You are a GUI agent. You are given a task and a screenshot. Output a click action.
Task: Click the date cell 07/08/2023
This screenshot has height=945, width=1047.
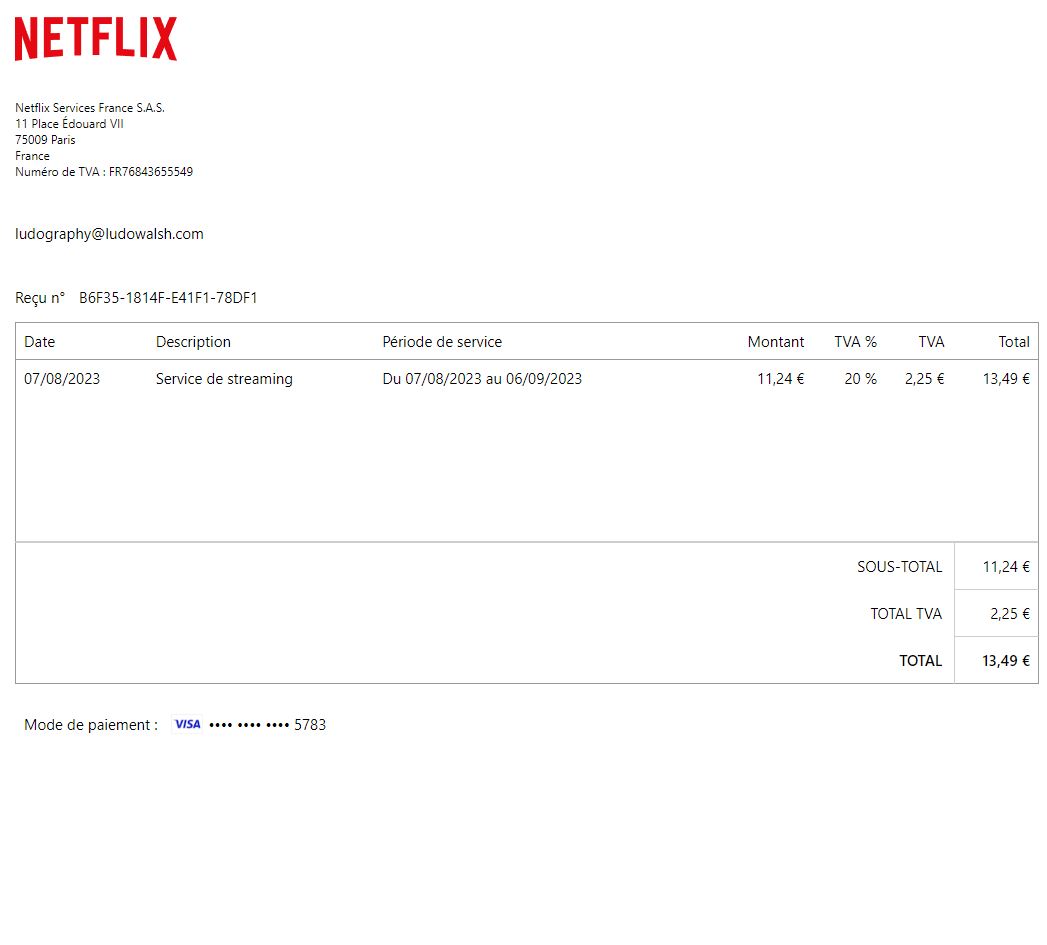(62, 379)
